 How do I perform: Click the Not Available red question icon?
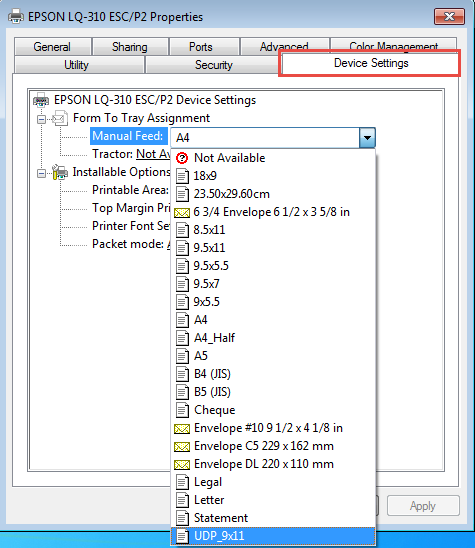click(x=182, y=158)
